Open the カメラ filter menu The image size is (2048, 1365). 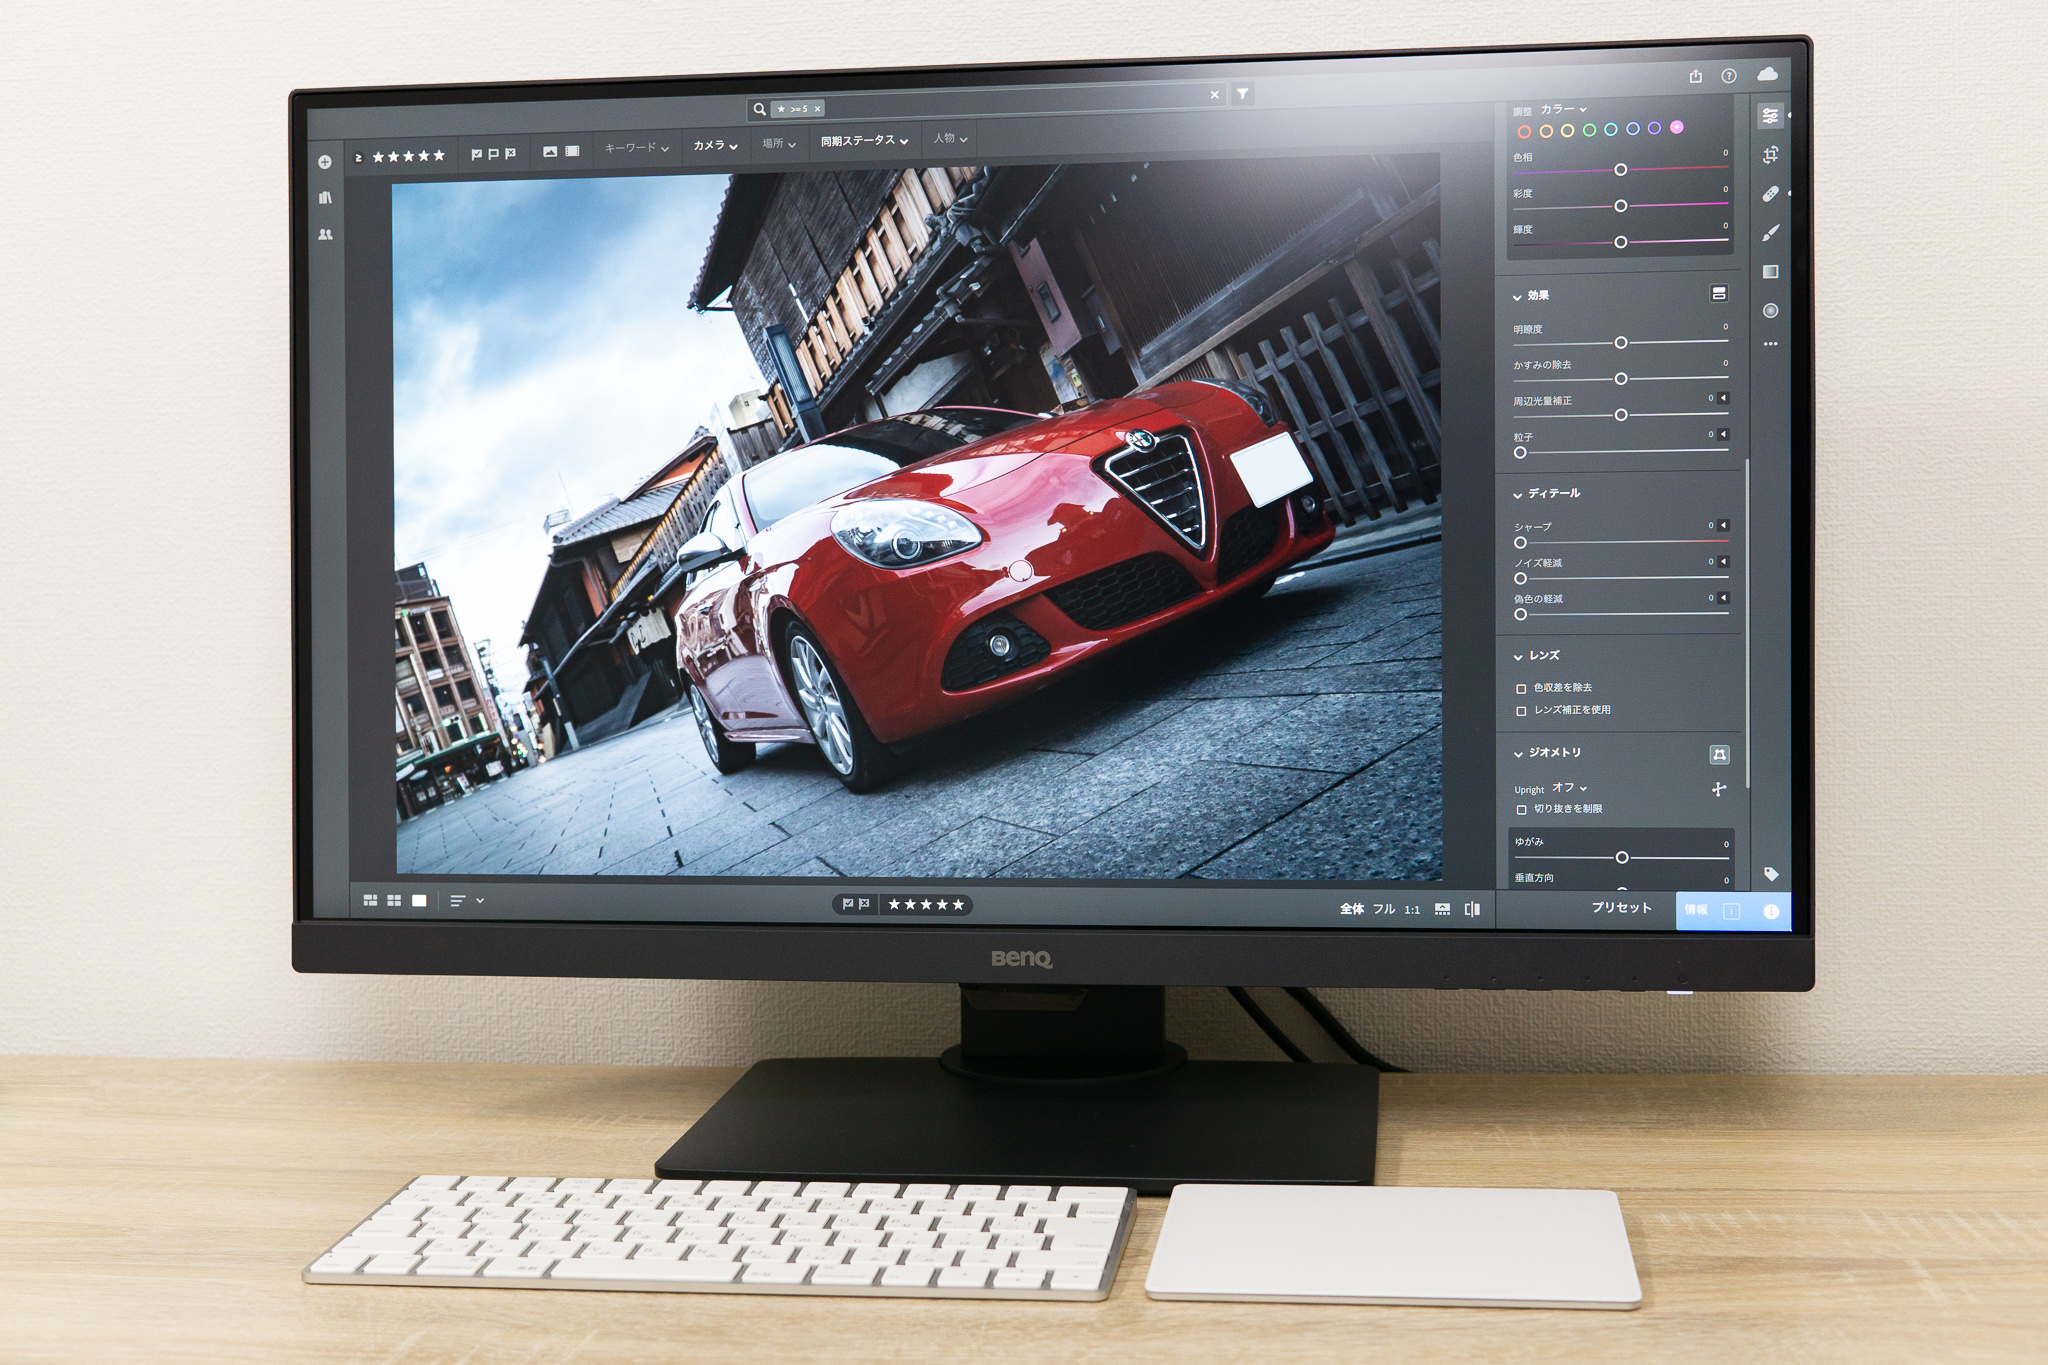(x=717, y=143)
